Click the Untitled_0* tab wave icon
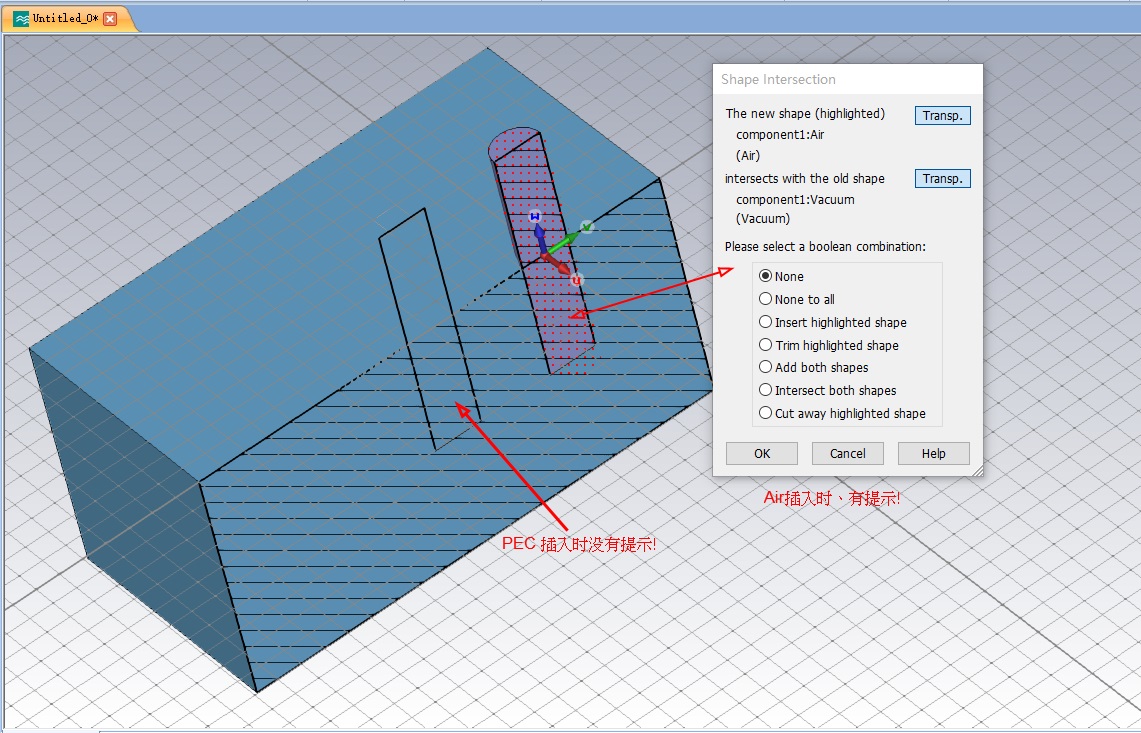Viewport: 1141px width, 733px height. [x=21, y=19]
